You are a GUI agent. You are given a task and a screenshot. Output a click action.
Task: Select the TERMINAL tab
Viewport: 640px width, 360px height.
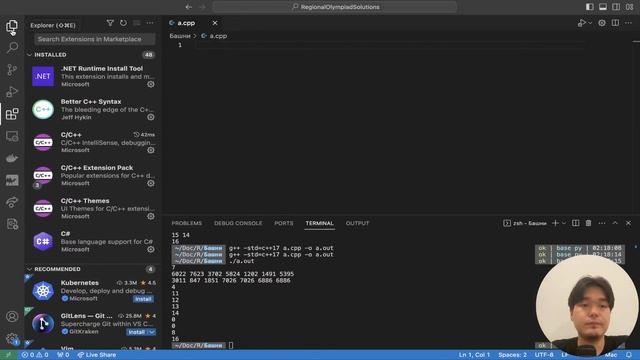(320, 223)
